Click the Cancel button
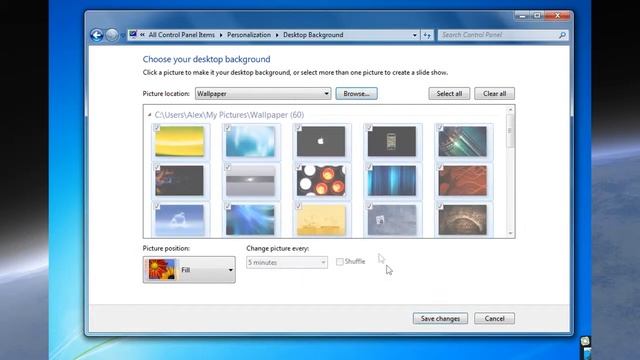The image size is (640, 360). tap(494, 318)
